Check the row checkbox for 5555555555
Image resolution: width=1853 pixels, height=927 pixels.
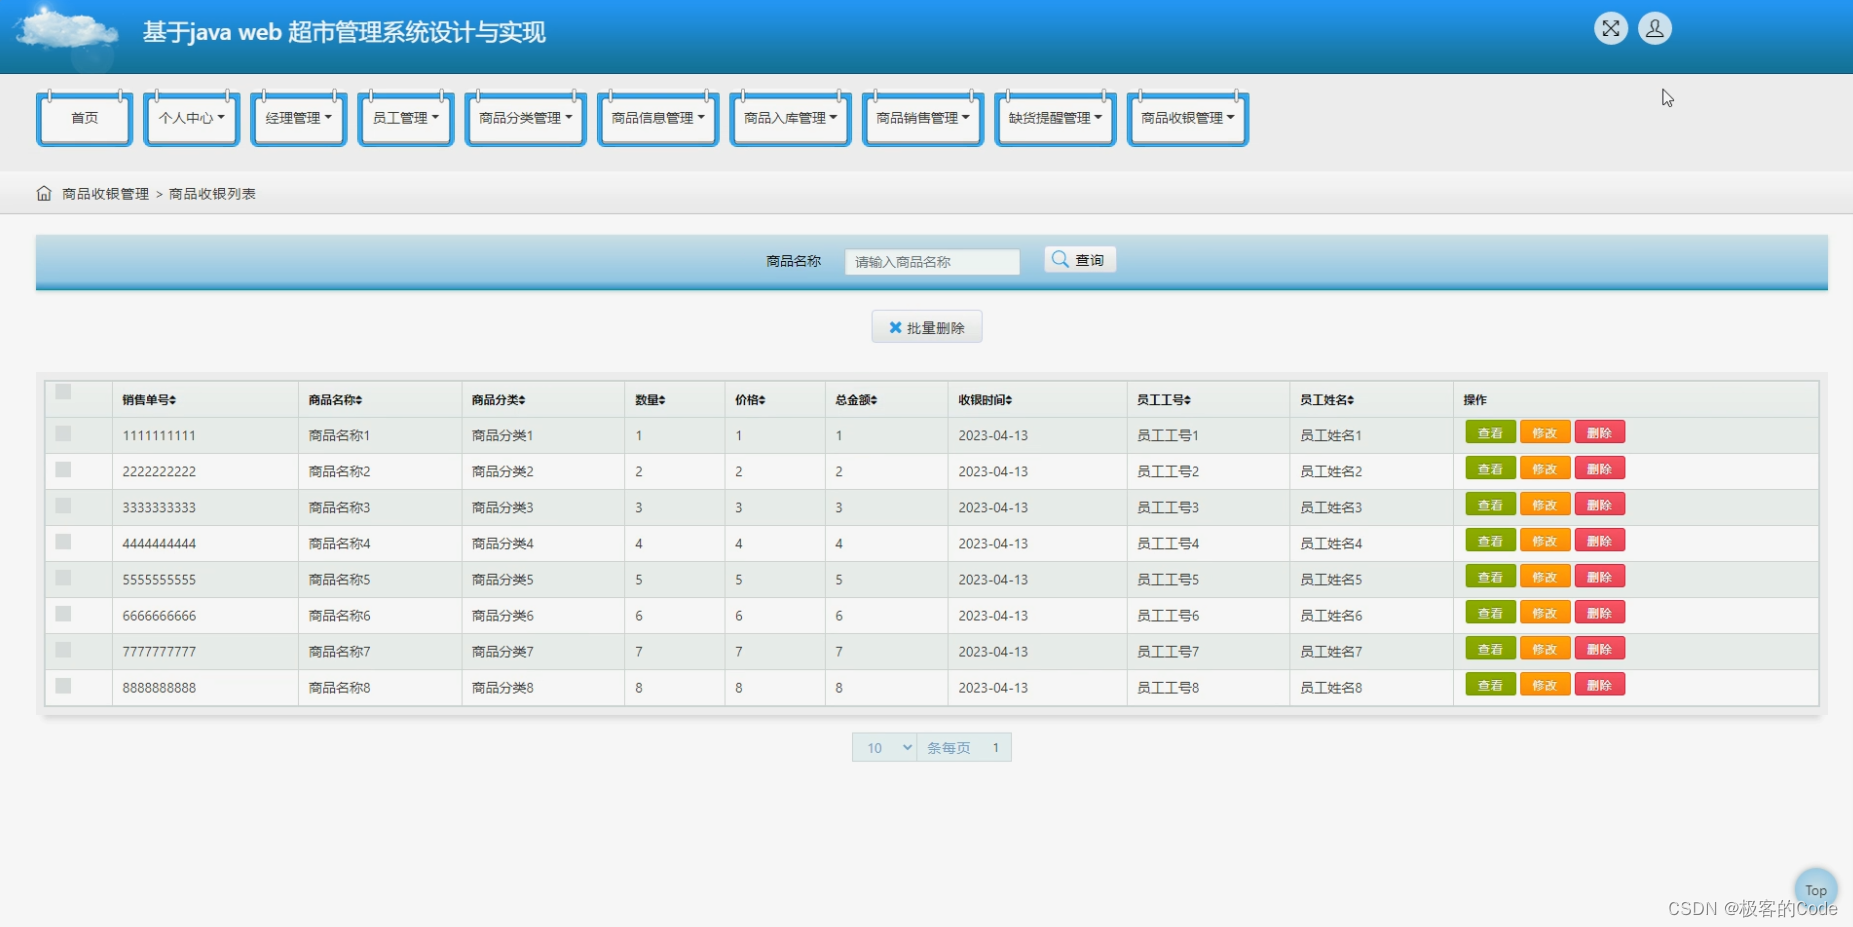tap(63, 578)
